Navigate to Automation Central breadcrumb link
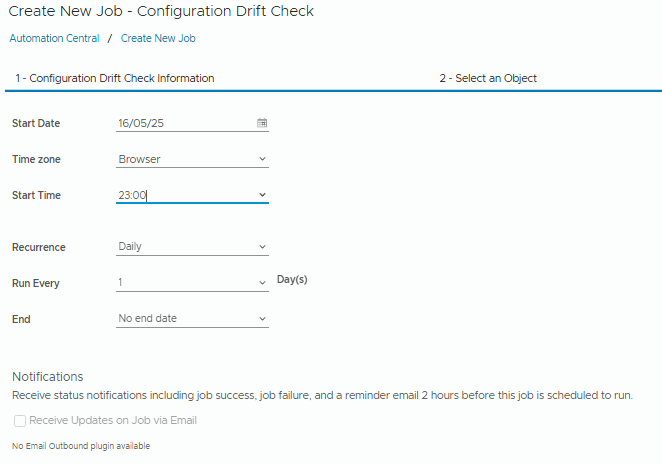Screen dimensions: 662x464 [x=55, y=38]
